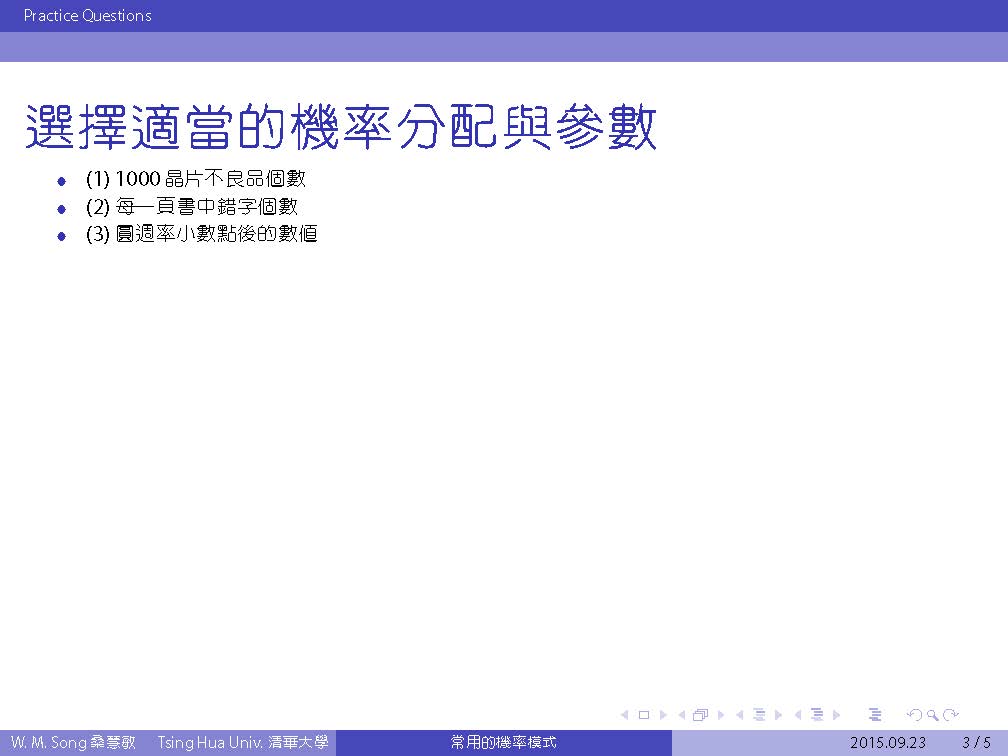Click the presentation outline icon
1008x756 pixels.
tap(875, 715)
